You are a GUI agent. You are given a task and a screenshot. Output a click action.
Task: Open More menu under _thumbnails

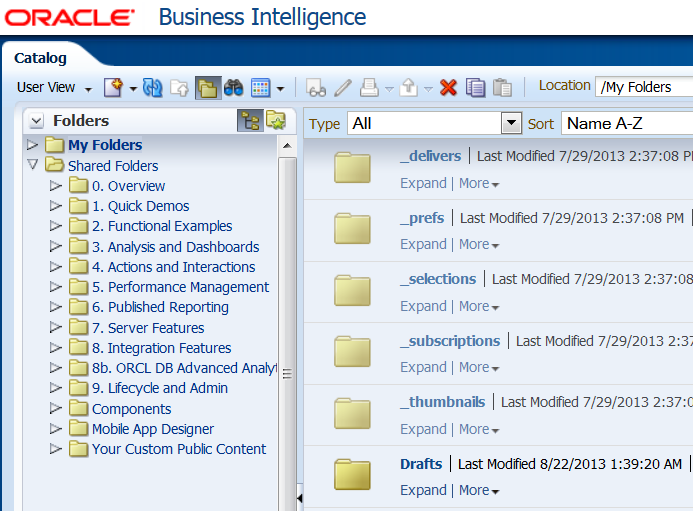click(479, 429)
